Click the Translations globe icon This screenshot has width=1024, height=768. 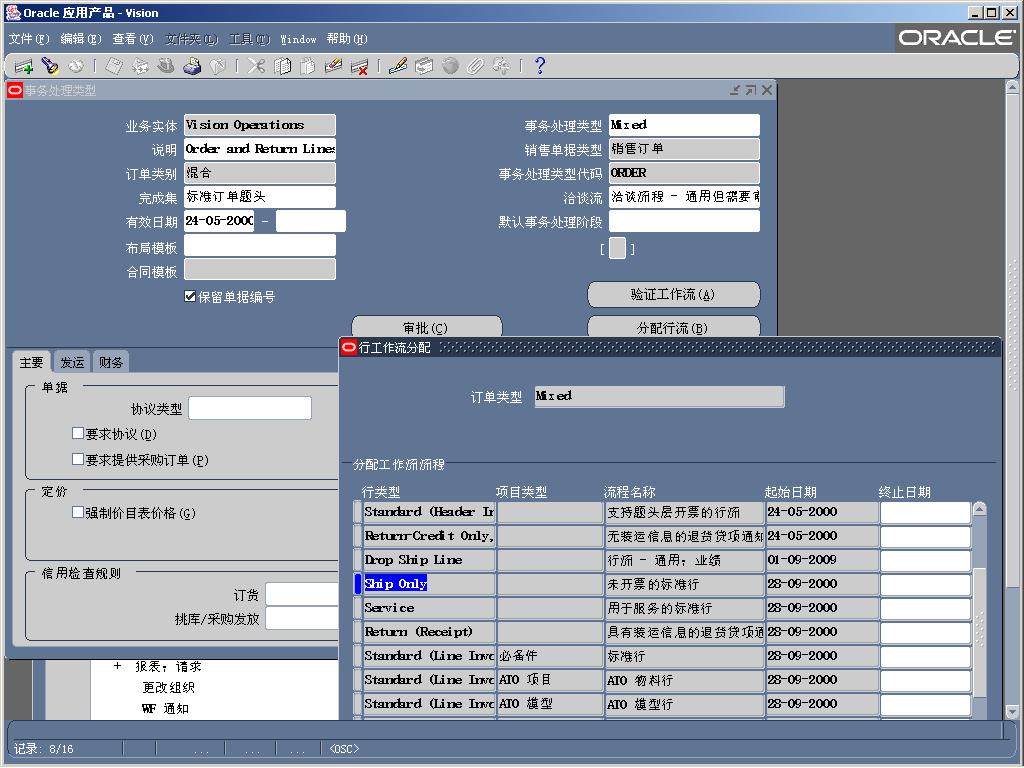pos(450,66)
